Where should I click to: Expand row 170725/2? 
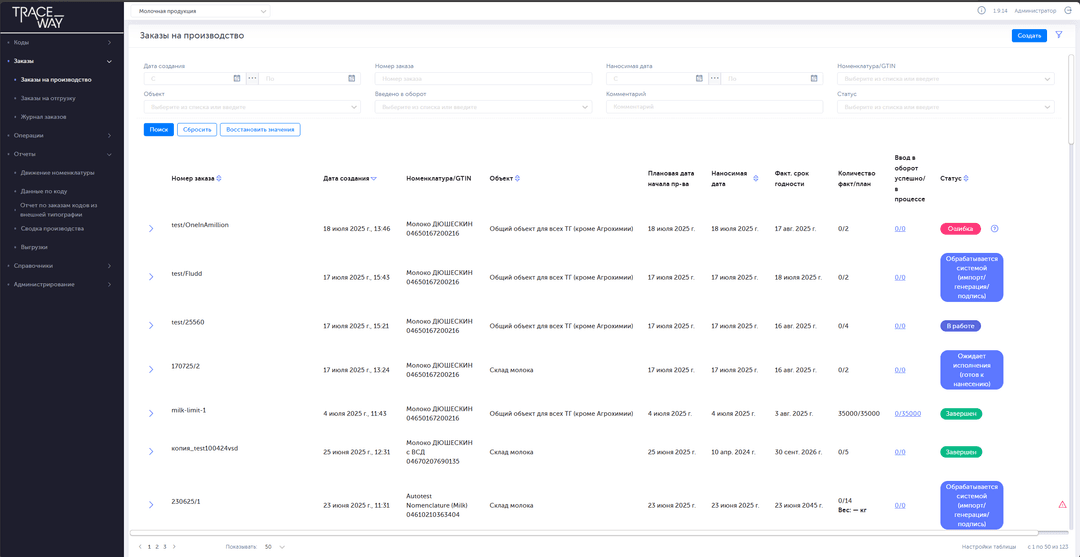[x=151, y=370]
